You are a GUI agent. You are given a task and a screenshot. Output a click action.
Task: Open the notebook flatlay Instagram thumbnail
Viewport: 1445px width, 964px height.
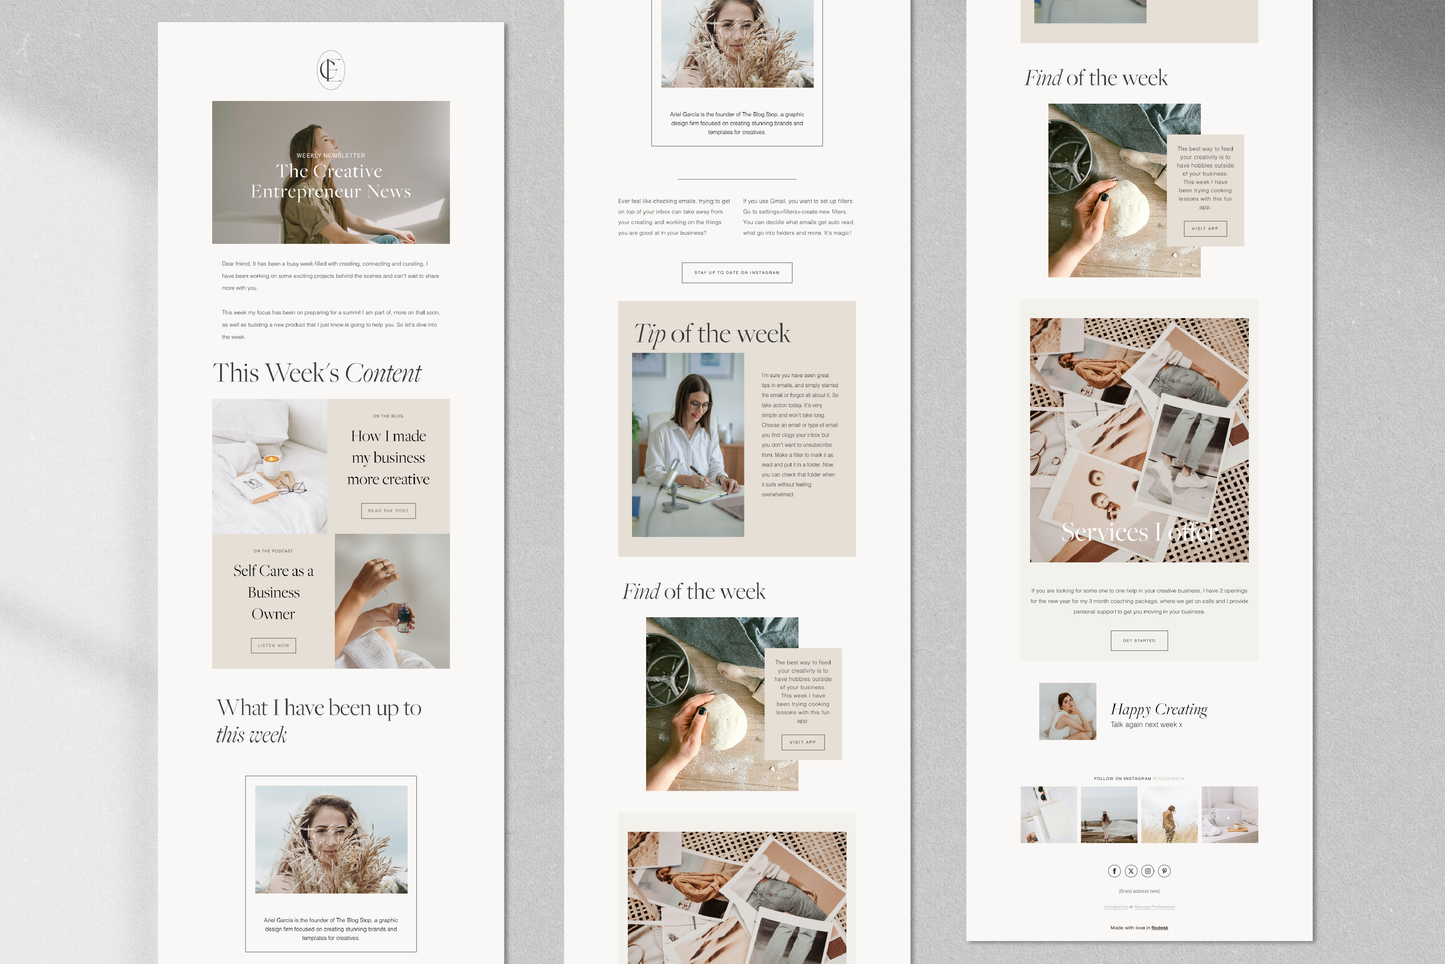point(1048,814)
